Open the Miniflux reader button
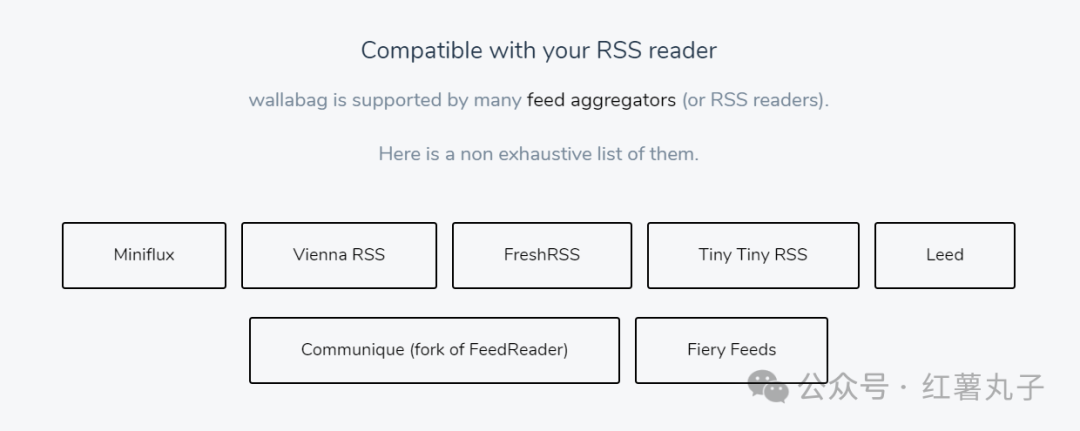The image size is (1080, 431). [144, 255]
